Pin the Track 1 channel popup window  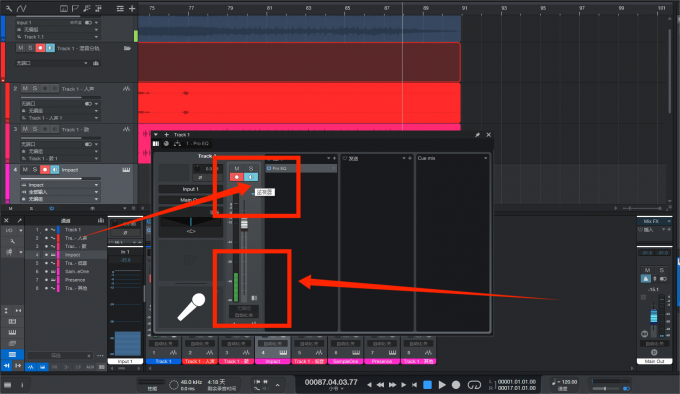(x=477, y=135)
